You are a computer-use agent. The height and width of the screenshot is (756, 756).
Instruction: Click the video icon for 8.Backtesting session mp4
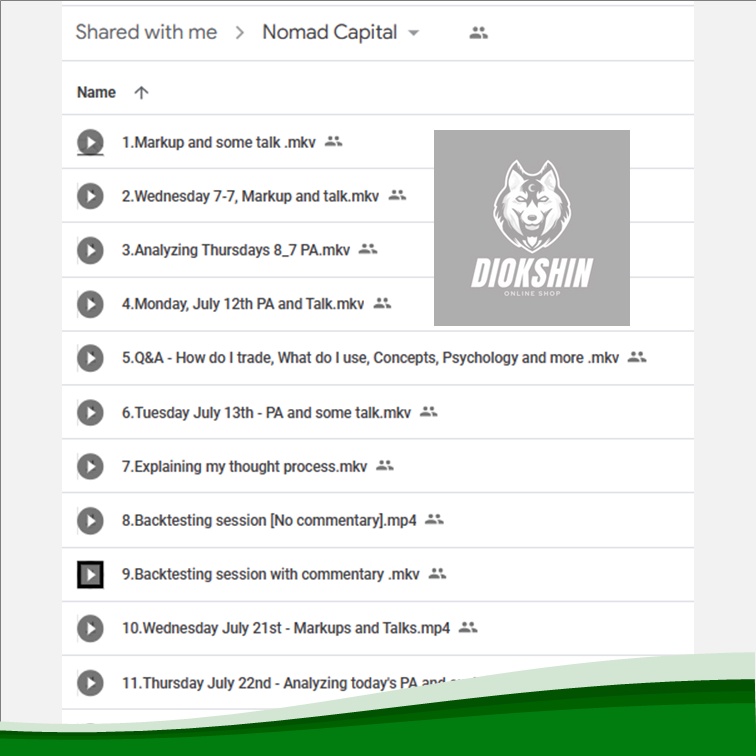(90, 521)
